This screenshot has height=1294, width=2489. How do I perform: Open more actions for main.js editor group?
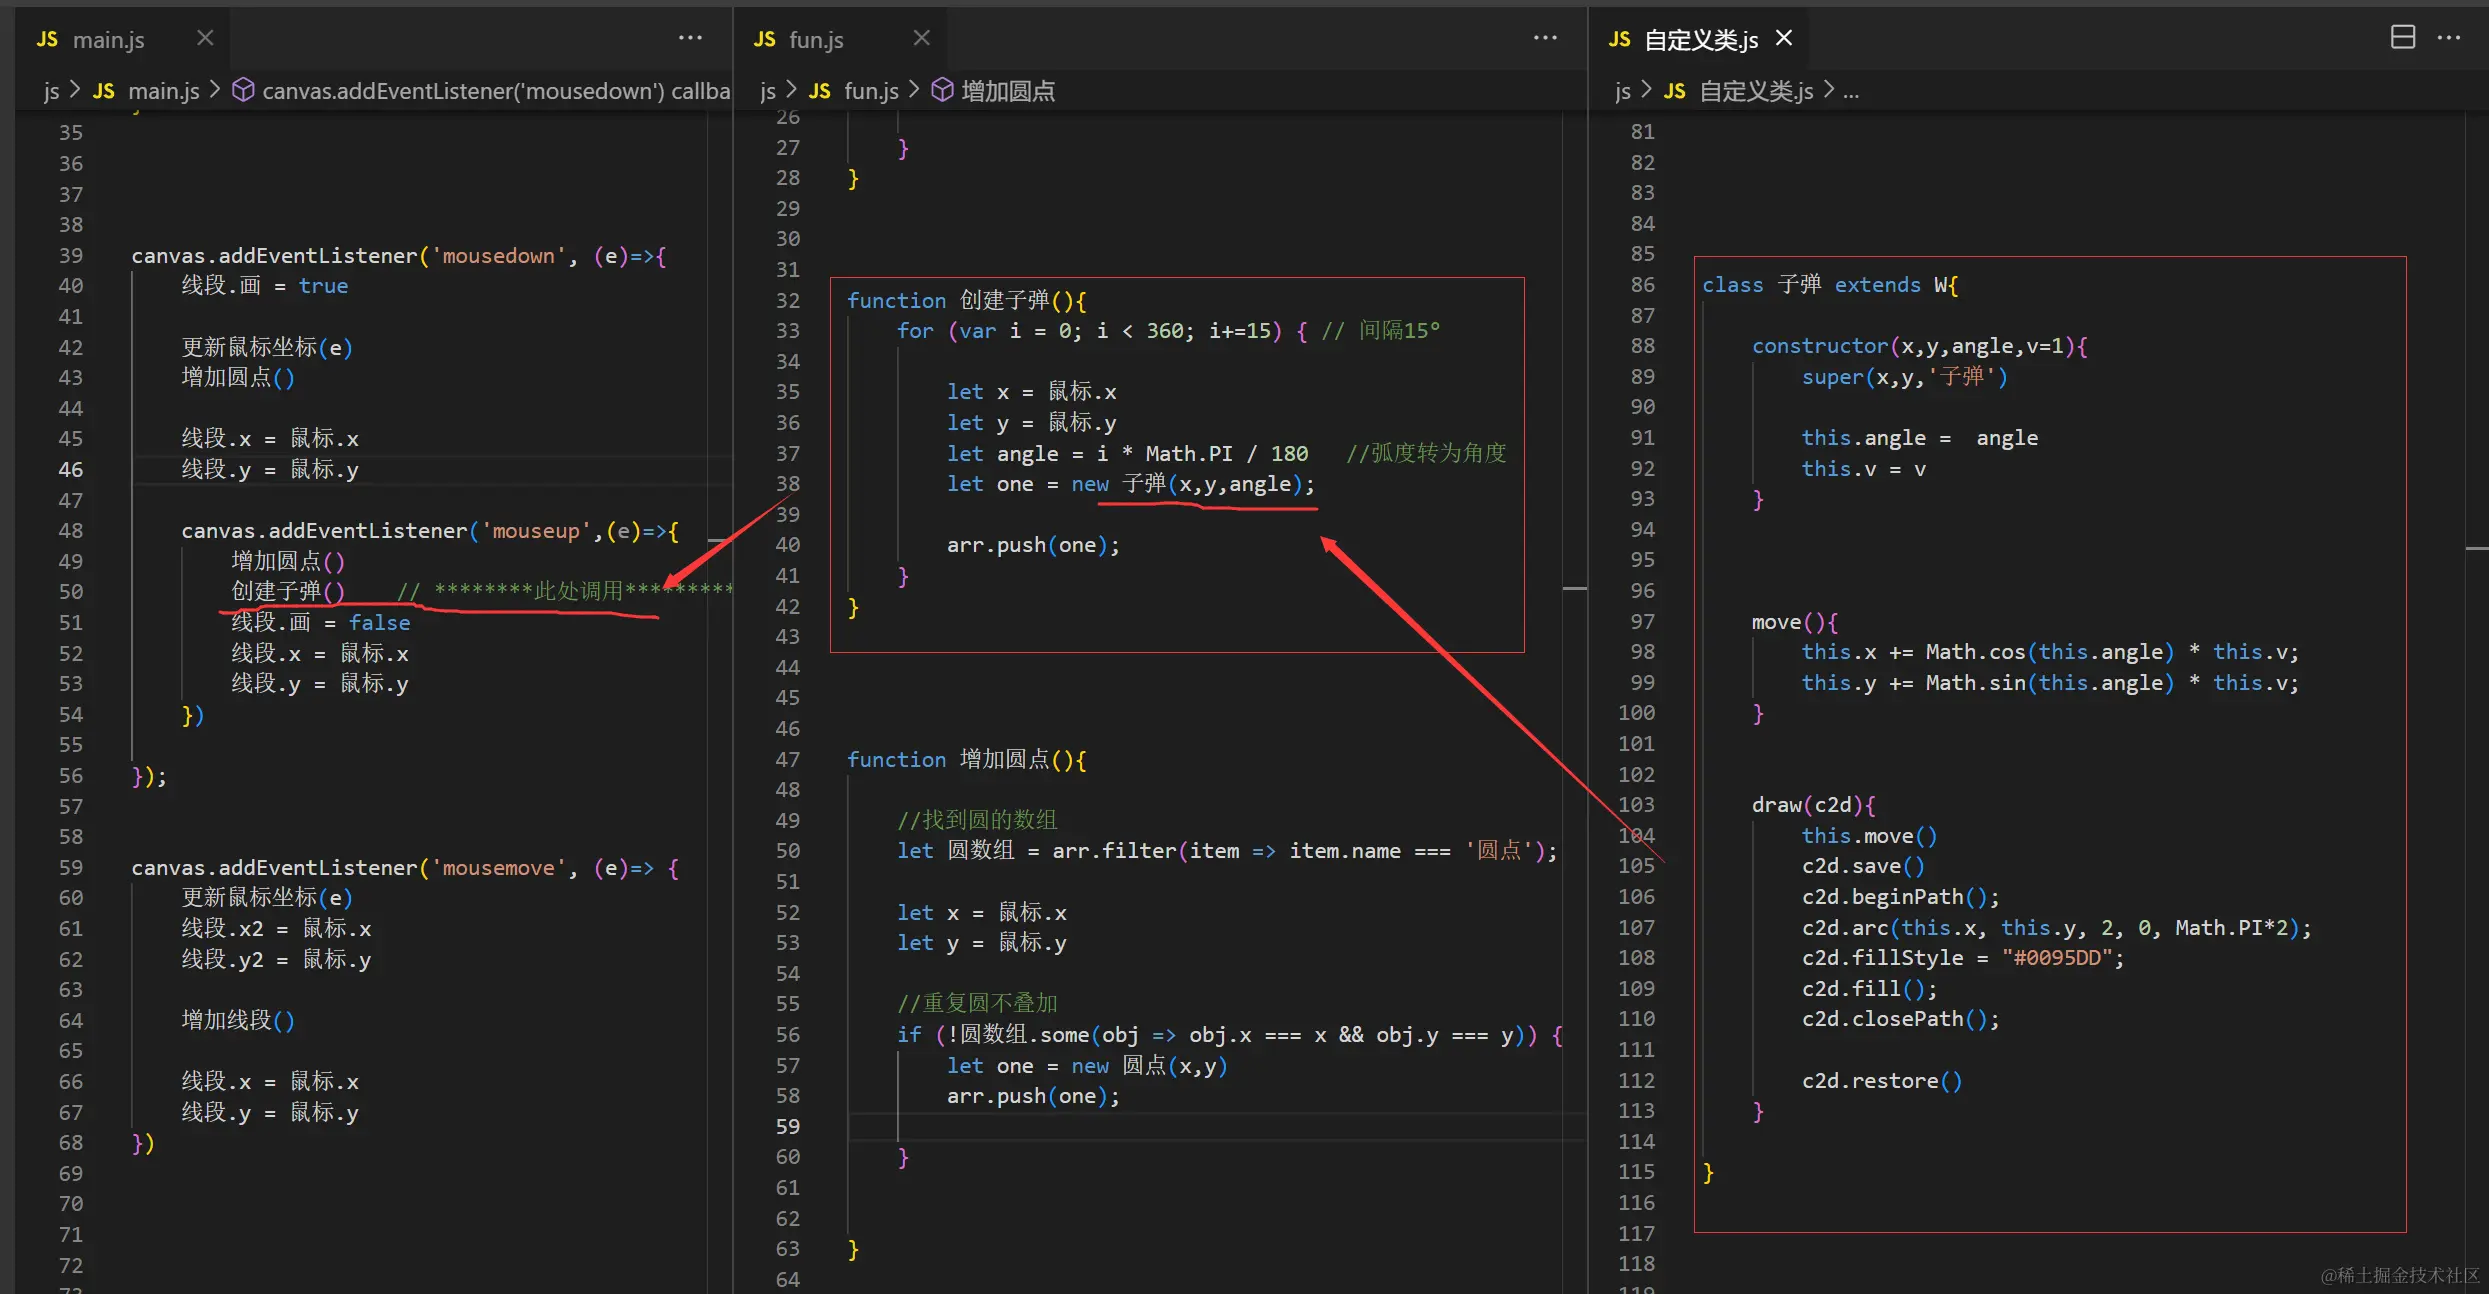point(690,38)
